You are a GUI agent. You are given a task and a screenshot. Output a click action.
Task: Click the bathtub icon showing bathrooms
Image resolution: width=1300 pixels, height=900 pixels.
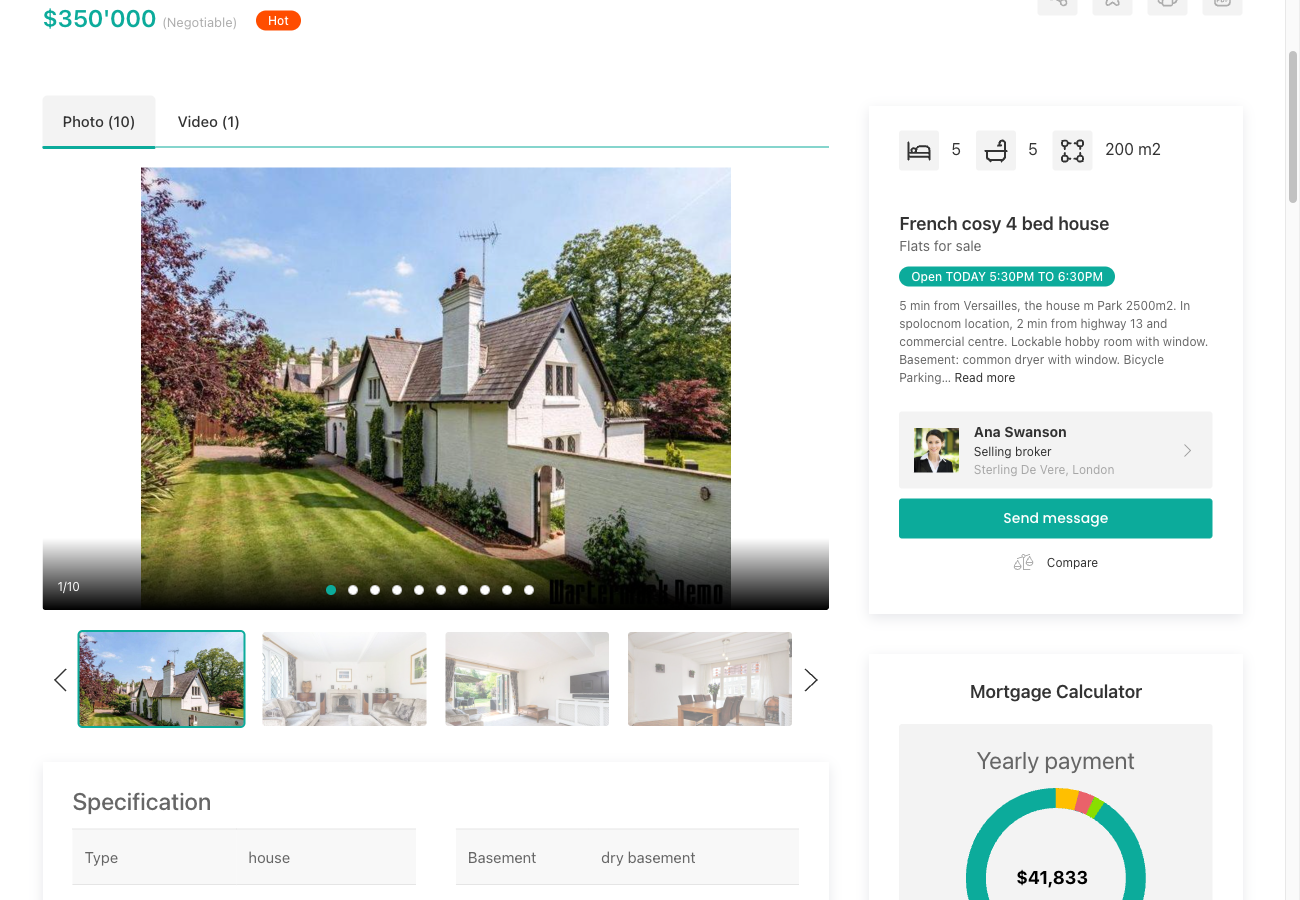coord(995,149)
